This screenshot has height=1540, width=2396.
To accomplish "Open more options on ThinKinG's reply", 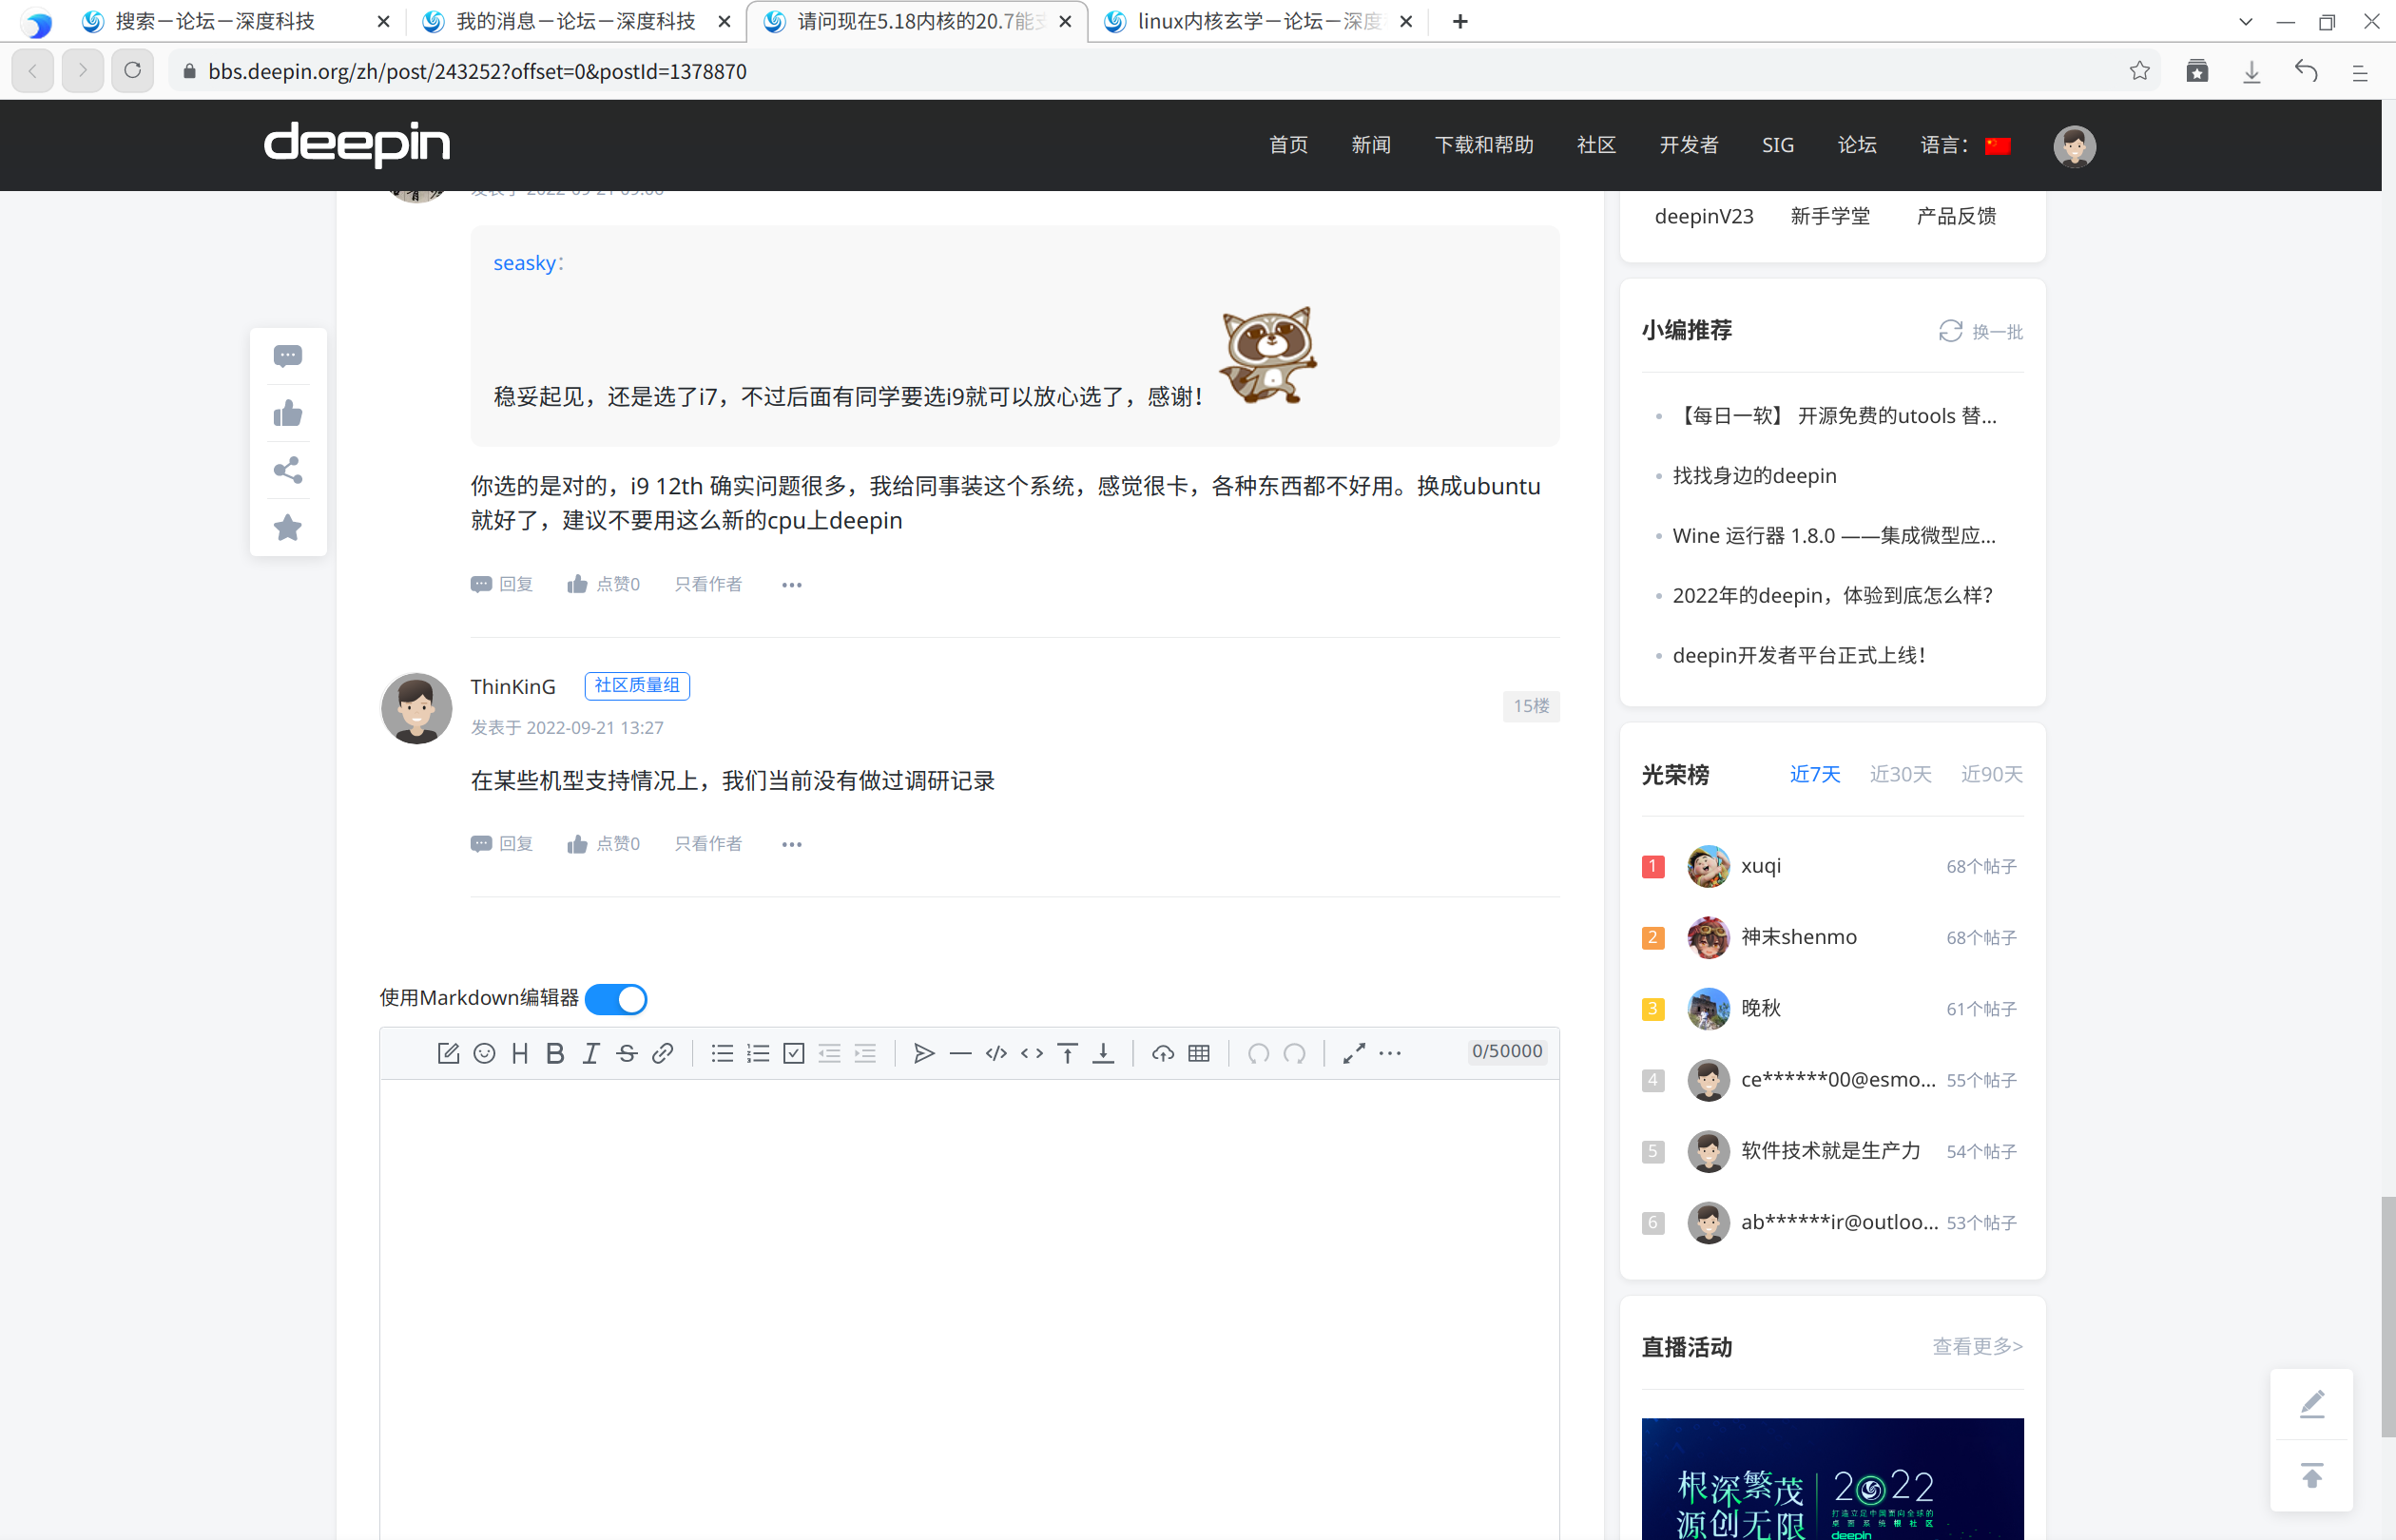I will pos(791,843).
